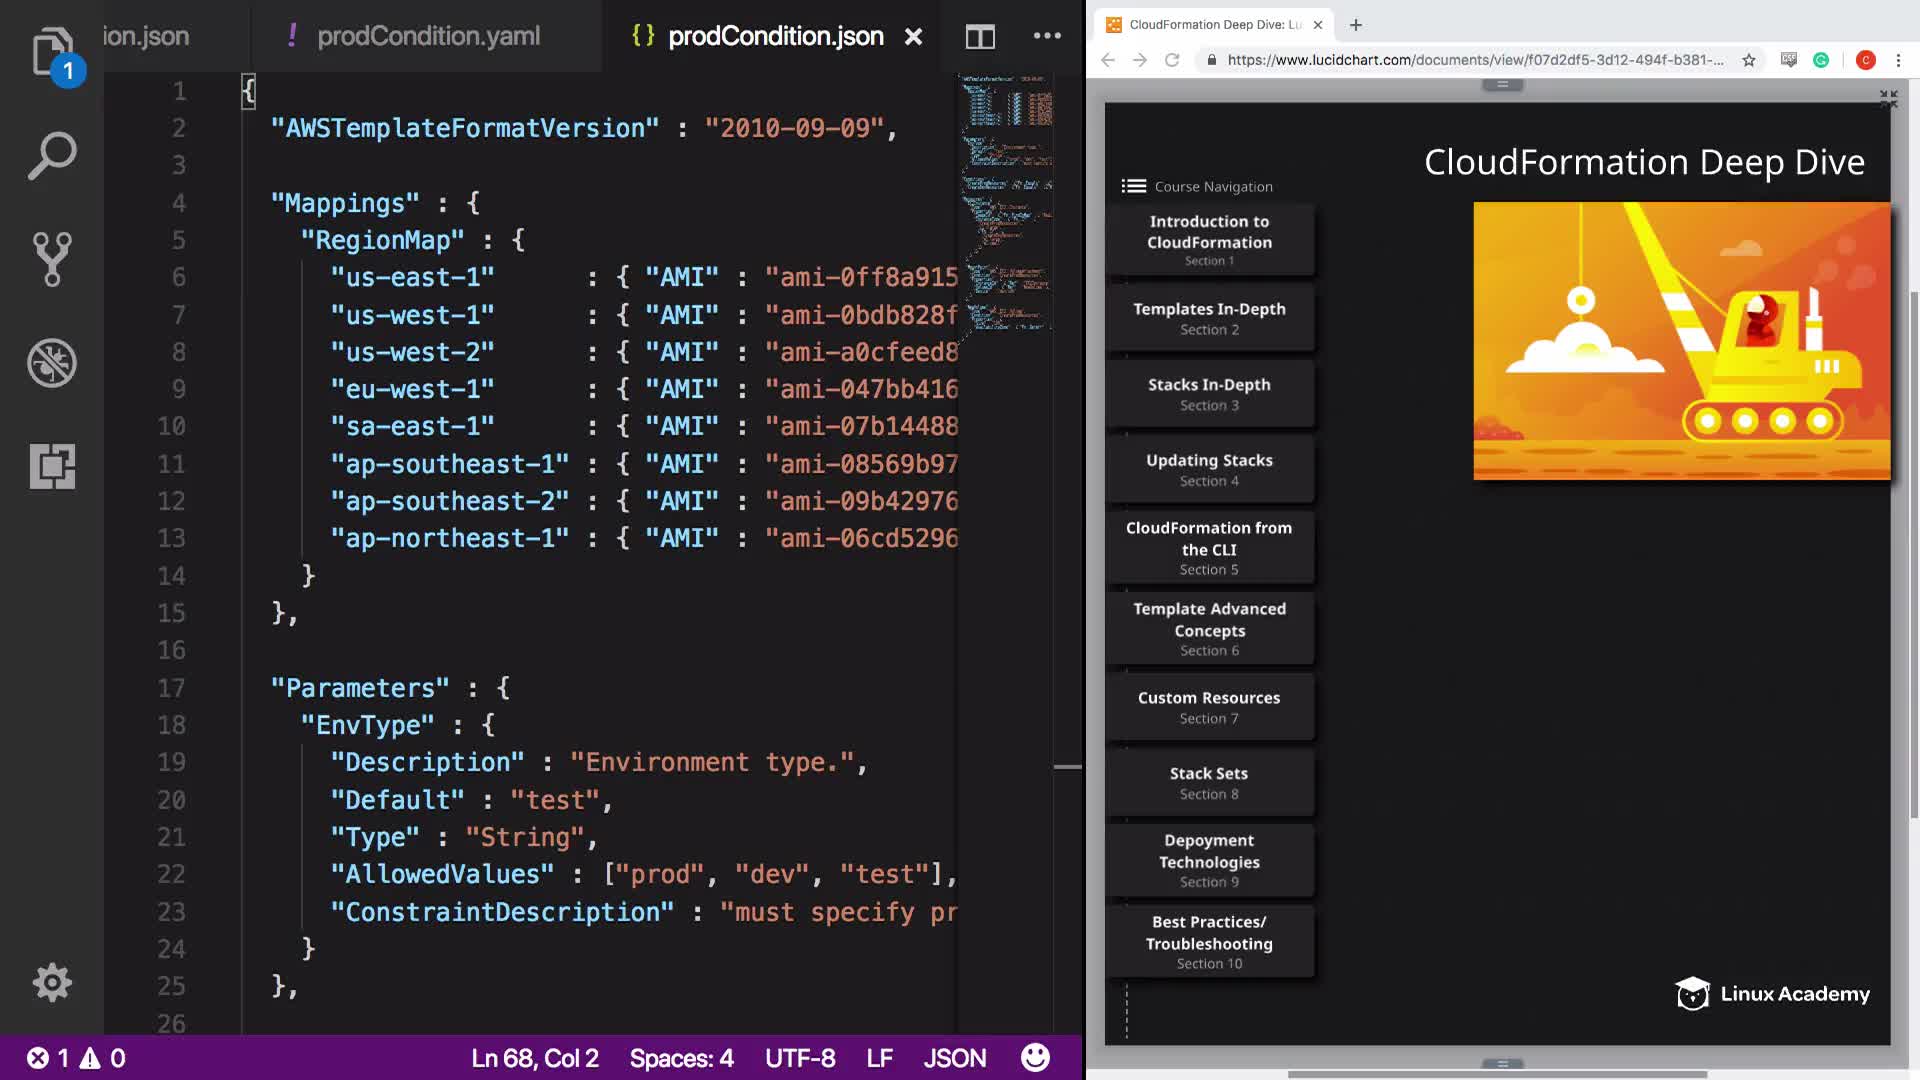The image size is (1920, 1080).
Task: Bookmark the page with star icon
Action: coord(1748,60)
